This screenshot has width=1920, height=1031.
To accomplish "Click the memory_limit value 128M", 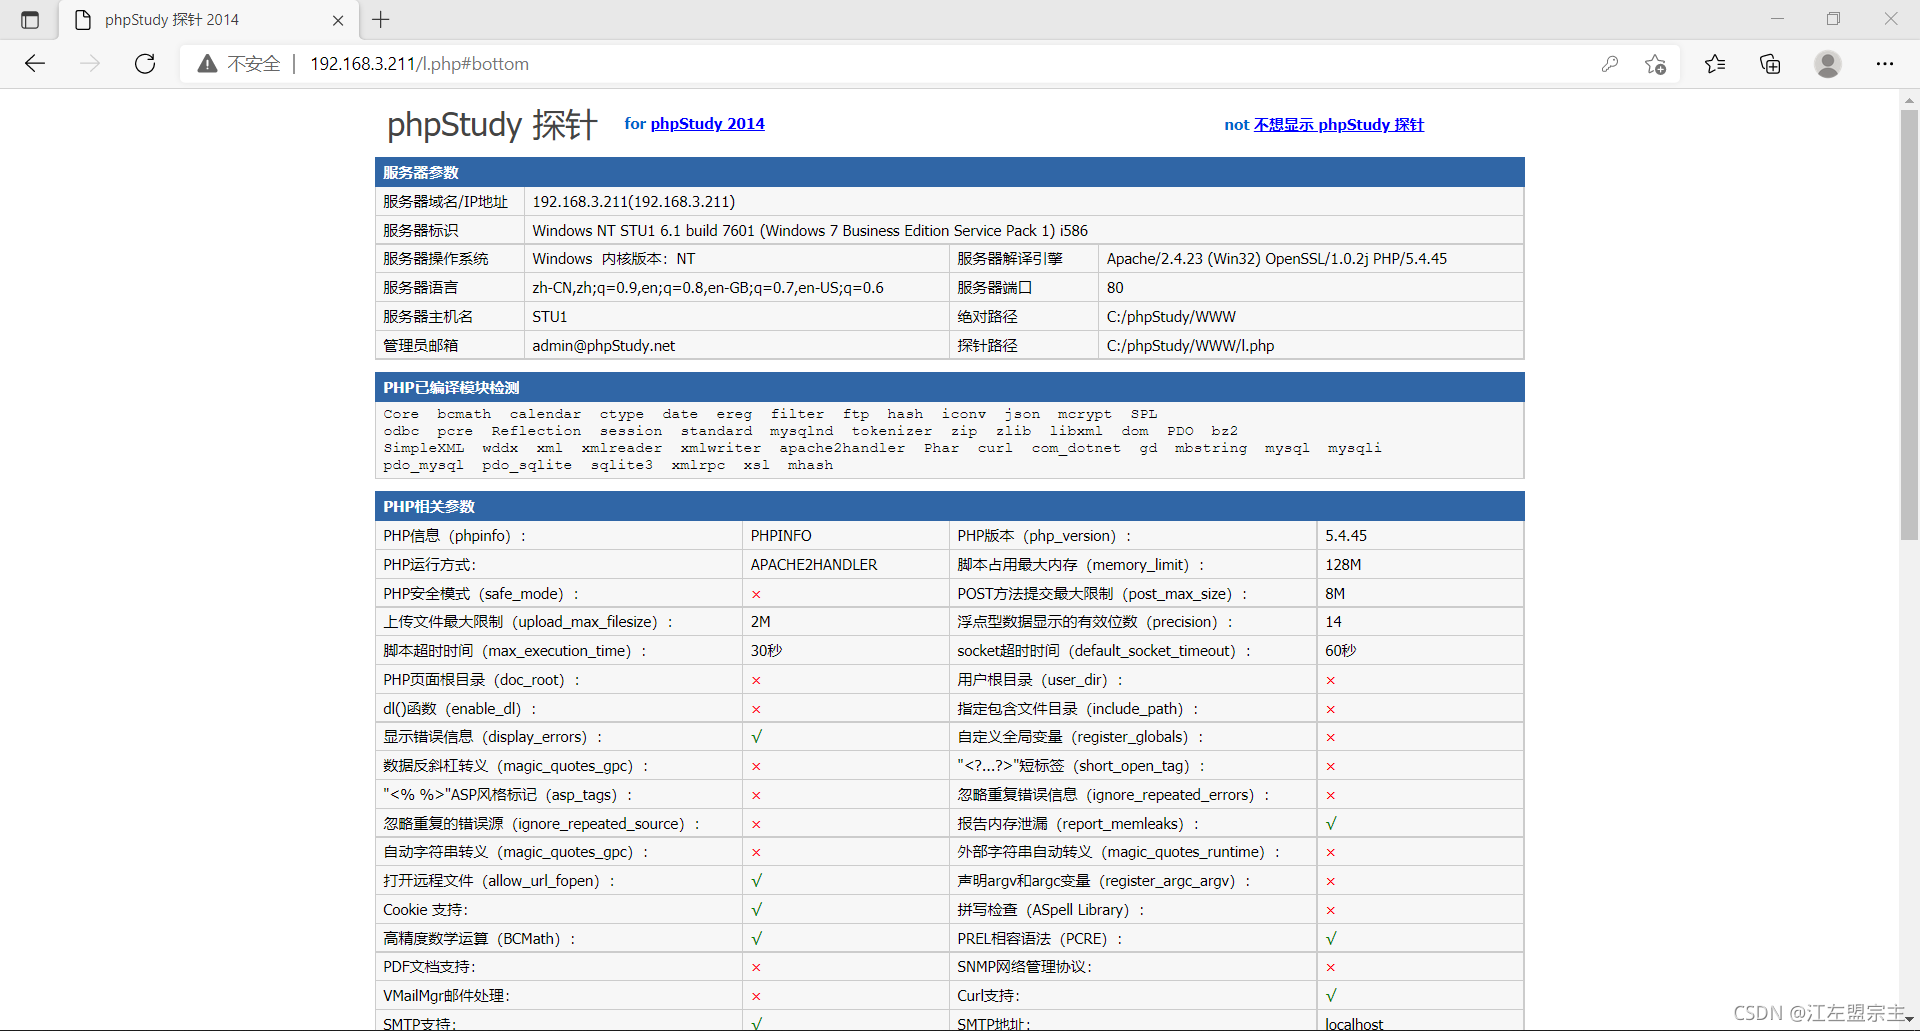I will pos(1342,565).
